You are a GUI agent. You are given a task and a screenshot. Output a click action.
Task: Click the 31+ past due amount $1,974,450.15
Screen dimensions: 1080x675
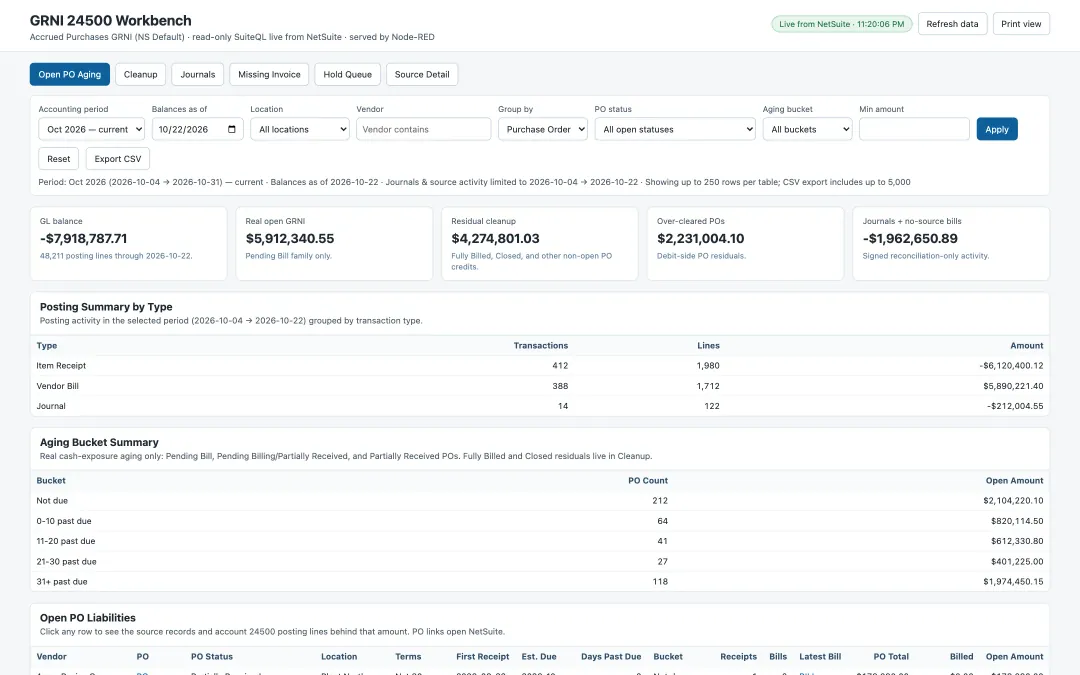[x=1013, y=581]
